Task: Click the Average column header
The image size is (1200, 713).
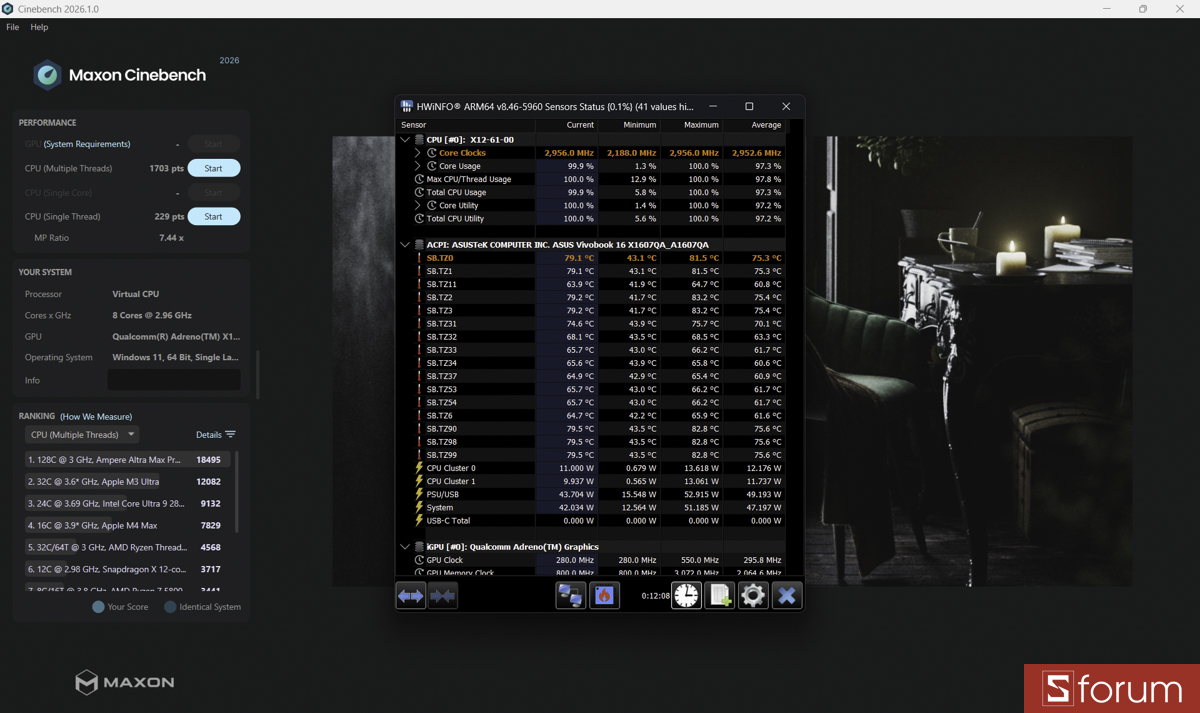Action: coord(754,125)
